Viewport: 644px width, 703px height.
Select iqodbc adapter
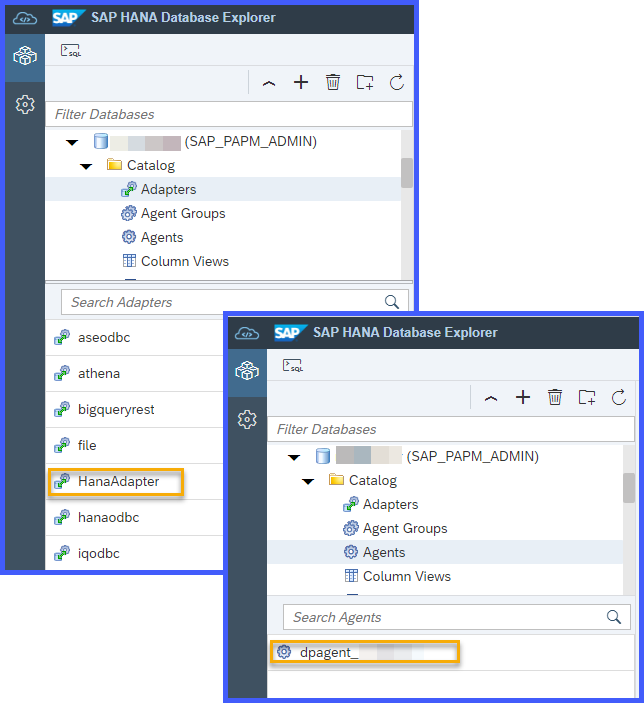135,553
